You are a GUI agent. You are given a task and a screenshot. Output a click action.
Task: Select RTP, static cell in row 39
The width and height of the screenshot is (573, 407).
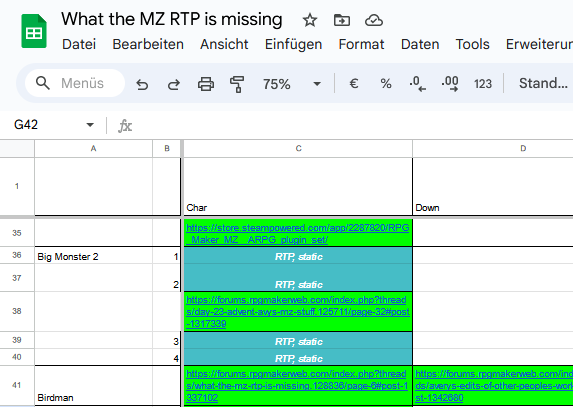tap(298, 340)
